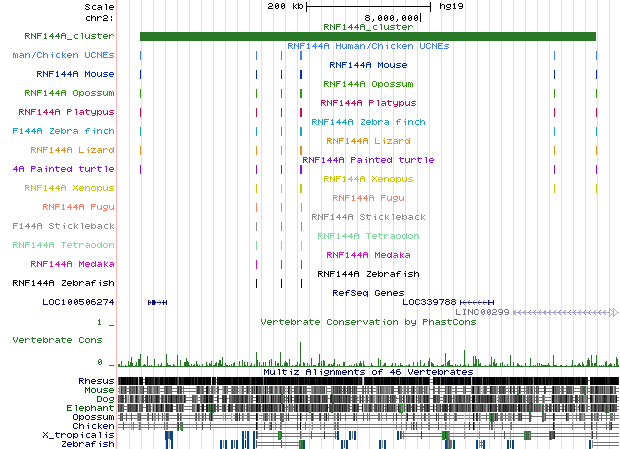Select the Chicken alignment row label
This screenshot has width=620, height=449.
[94, 426]
